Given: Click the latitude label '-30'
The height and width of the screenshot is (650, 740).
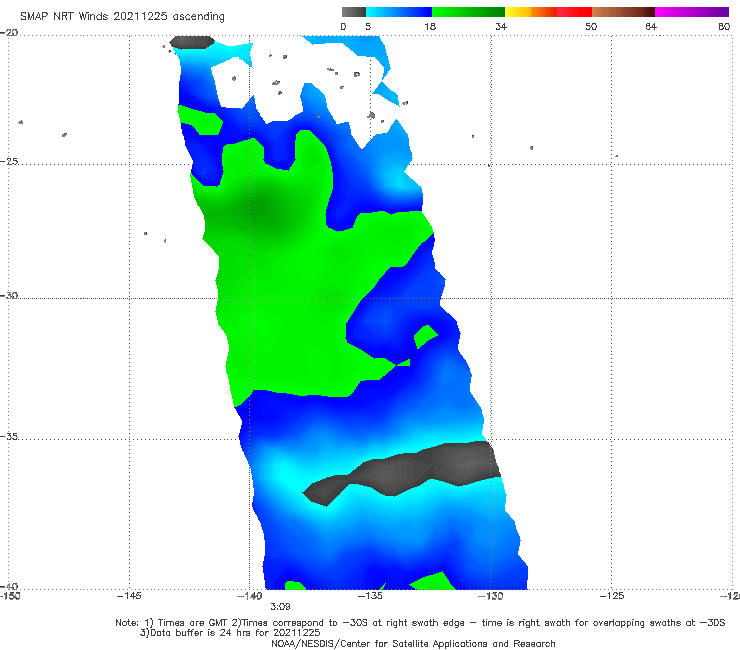Looking at the screenshot, I should point(9,295).
